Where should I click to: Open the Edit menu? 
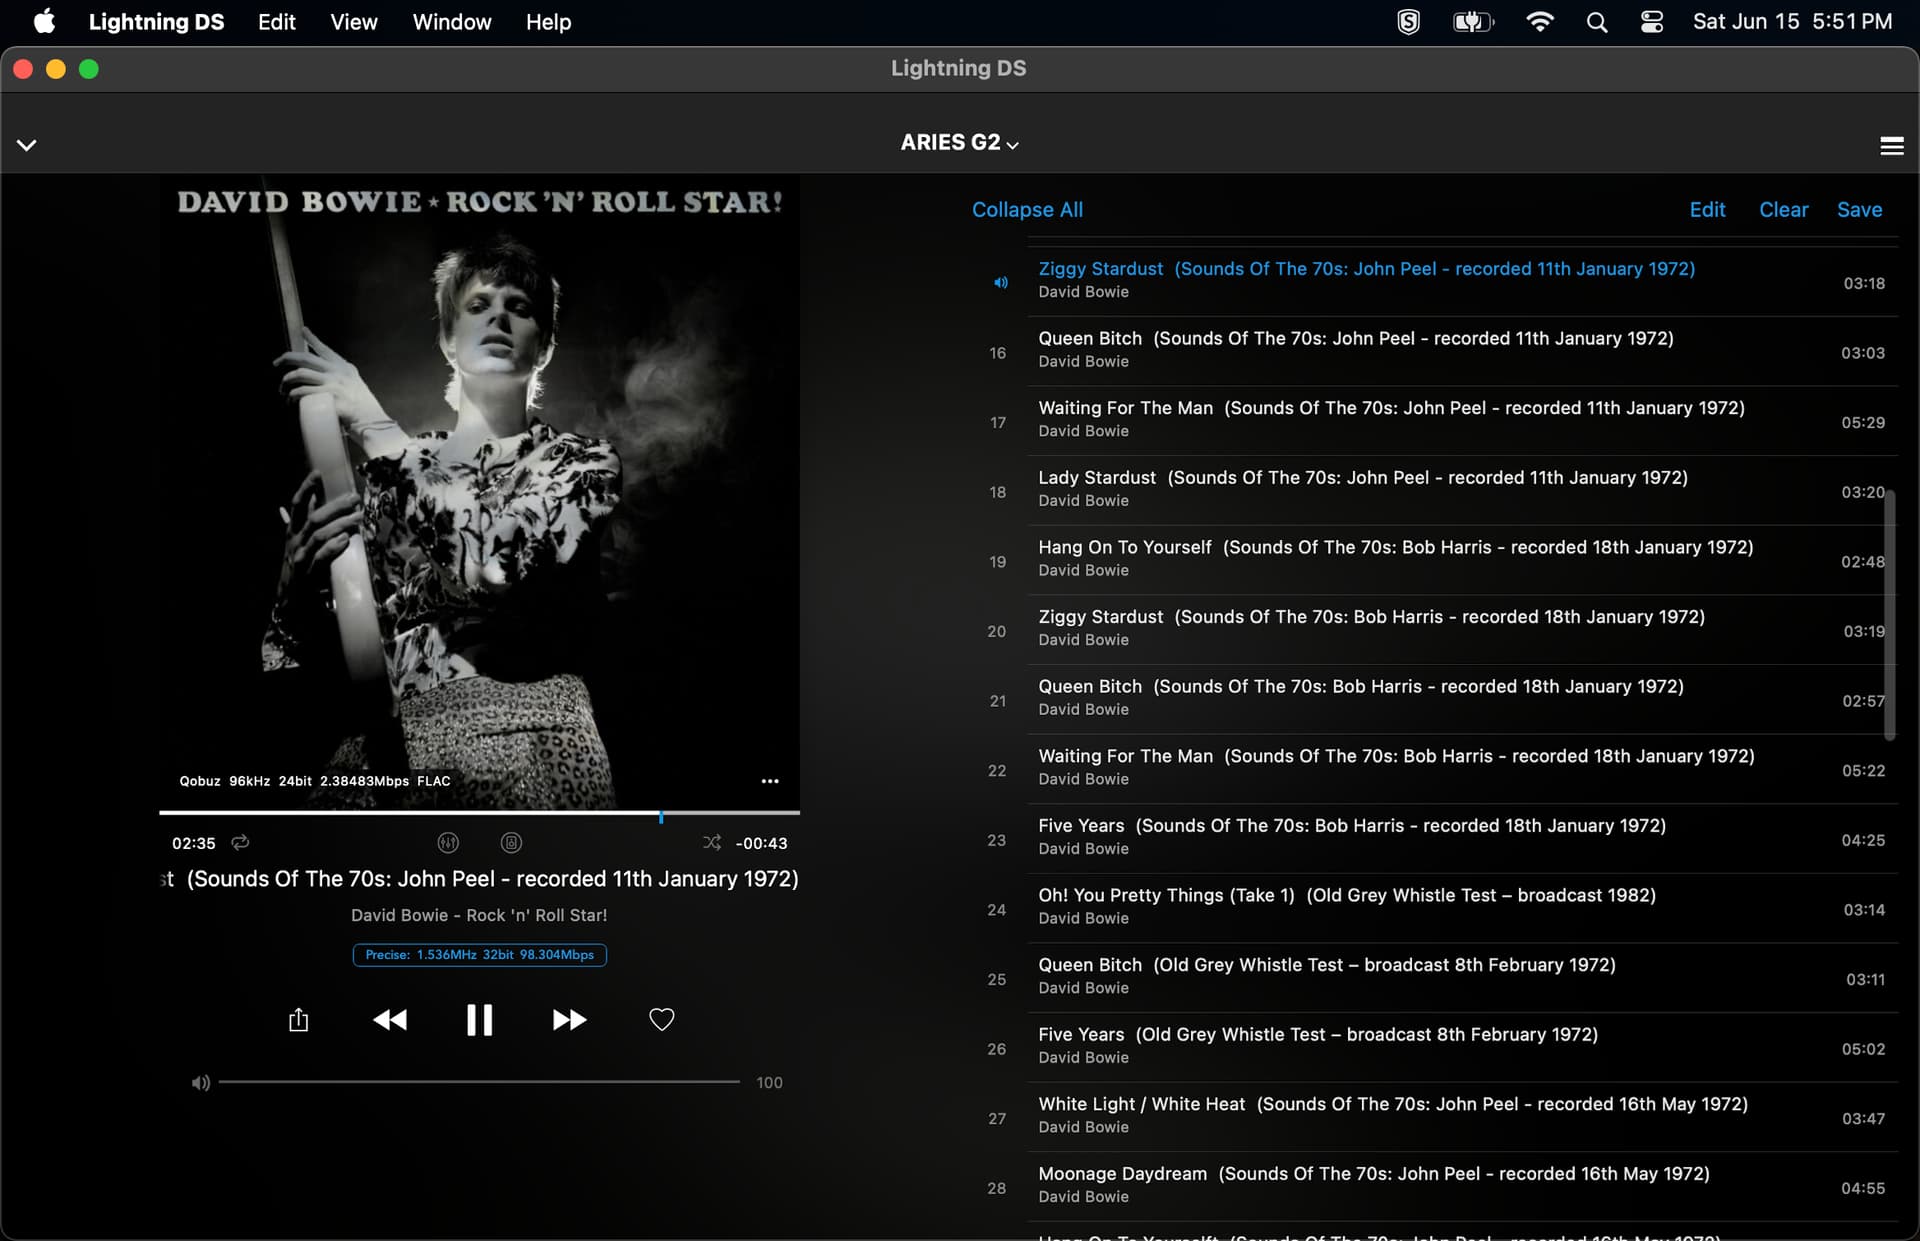[276, 22]
